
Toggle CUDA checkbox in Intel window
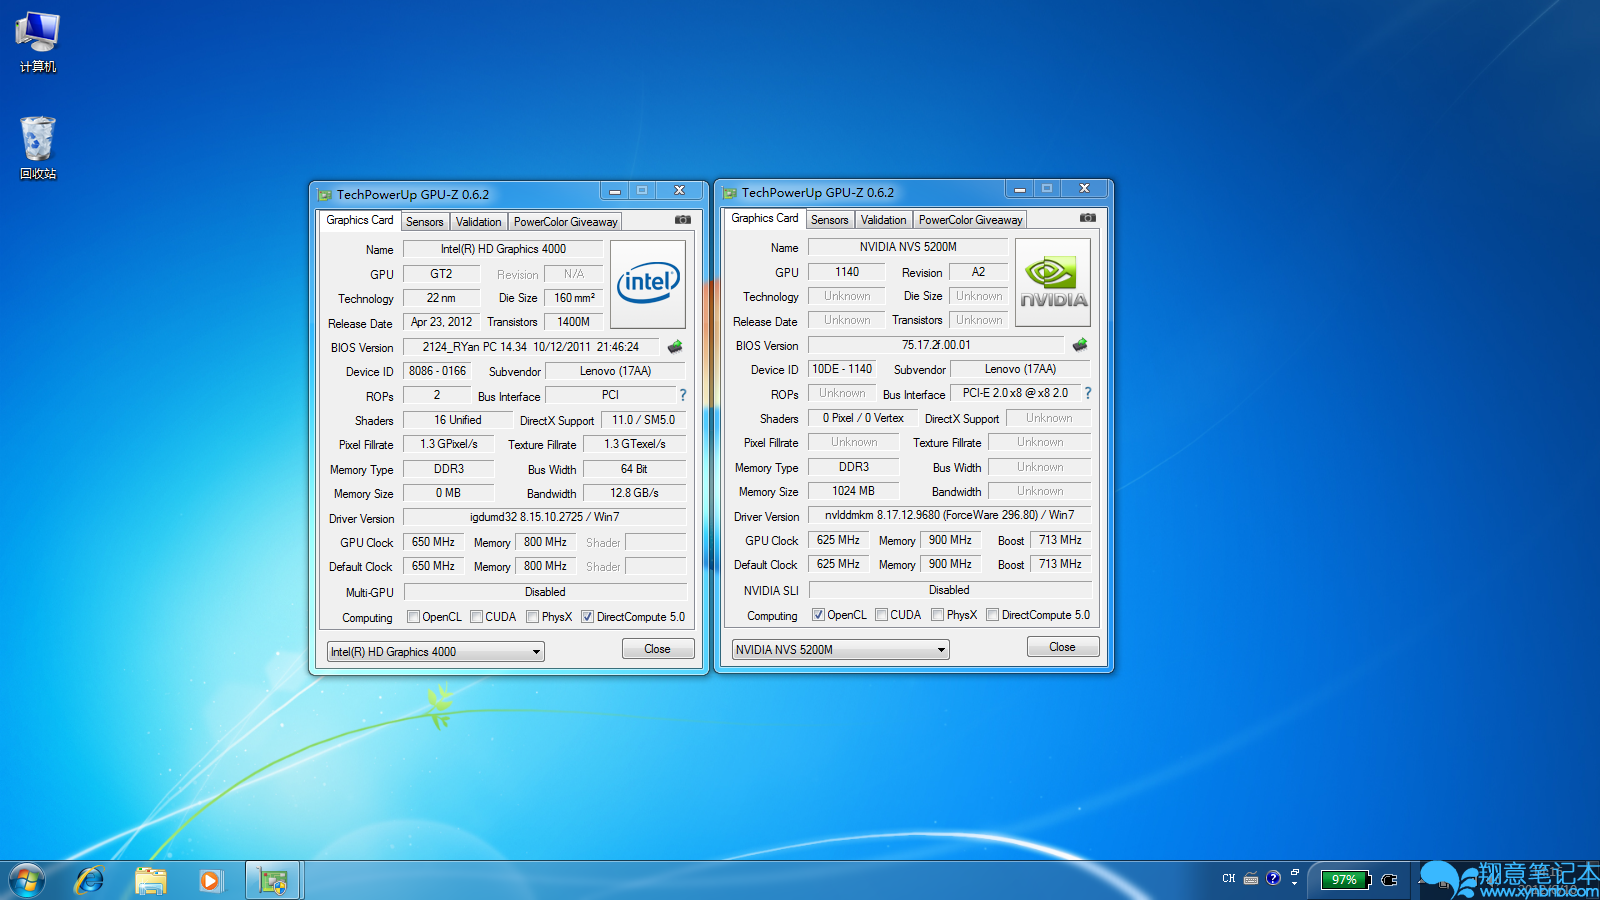(476, 617)
